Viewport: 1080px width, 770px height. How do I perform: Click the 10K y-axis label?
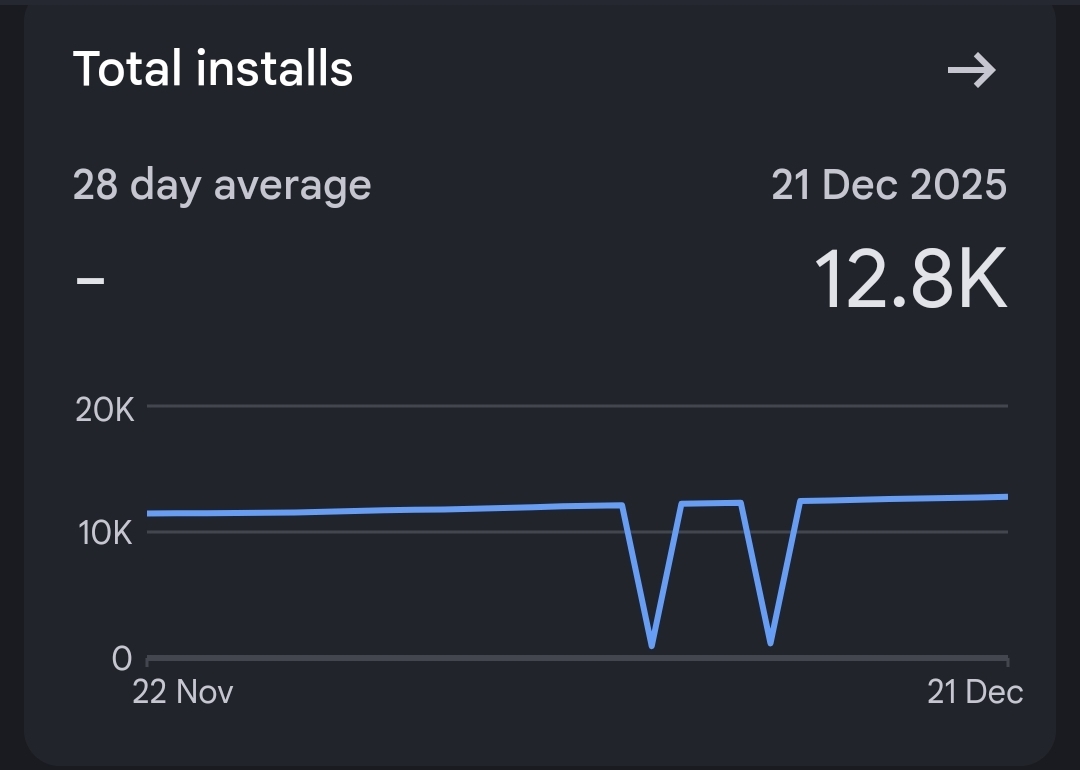point(105,532)
